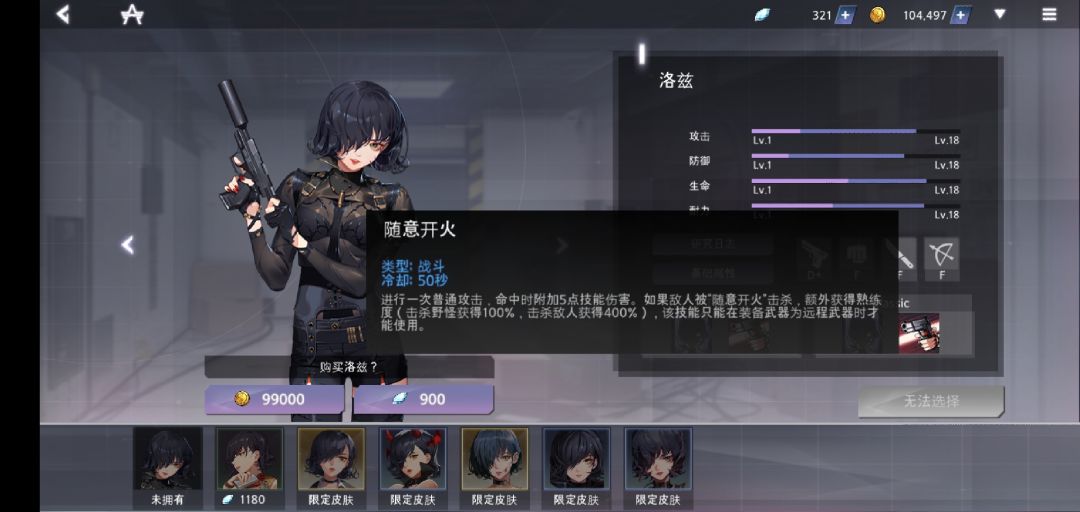This screenshot has height=512, width=1080.
Task: Go to next character with right chevron
Action: [x=562, y=245]
